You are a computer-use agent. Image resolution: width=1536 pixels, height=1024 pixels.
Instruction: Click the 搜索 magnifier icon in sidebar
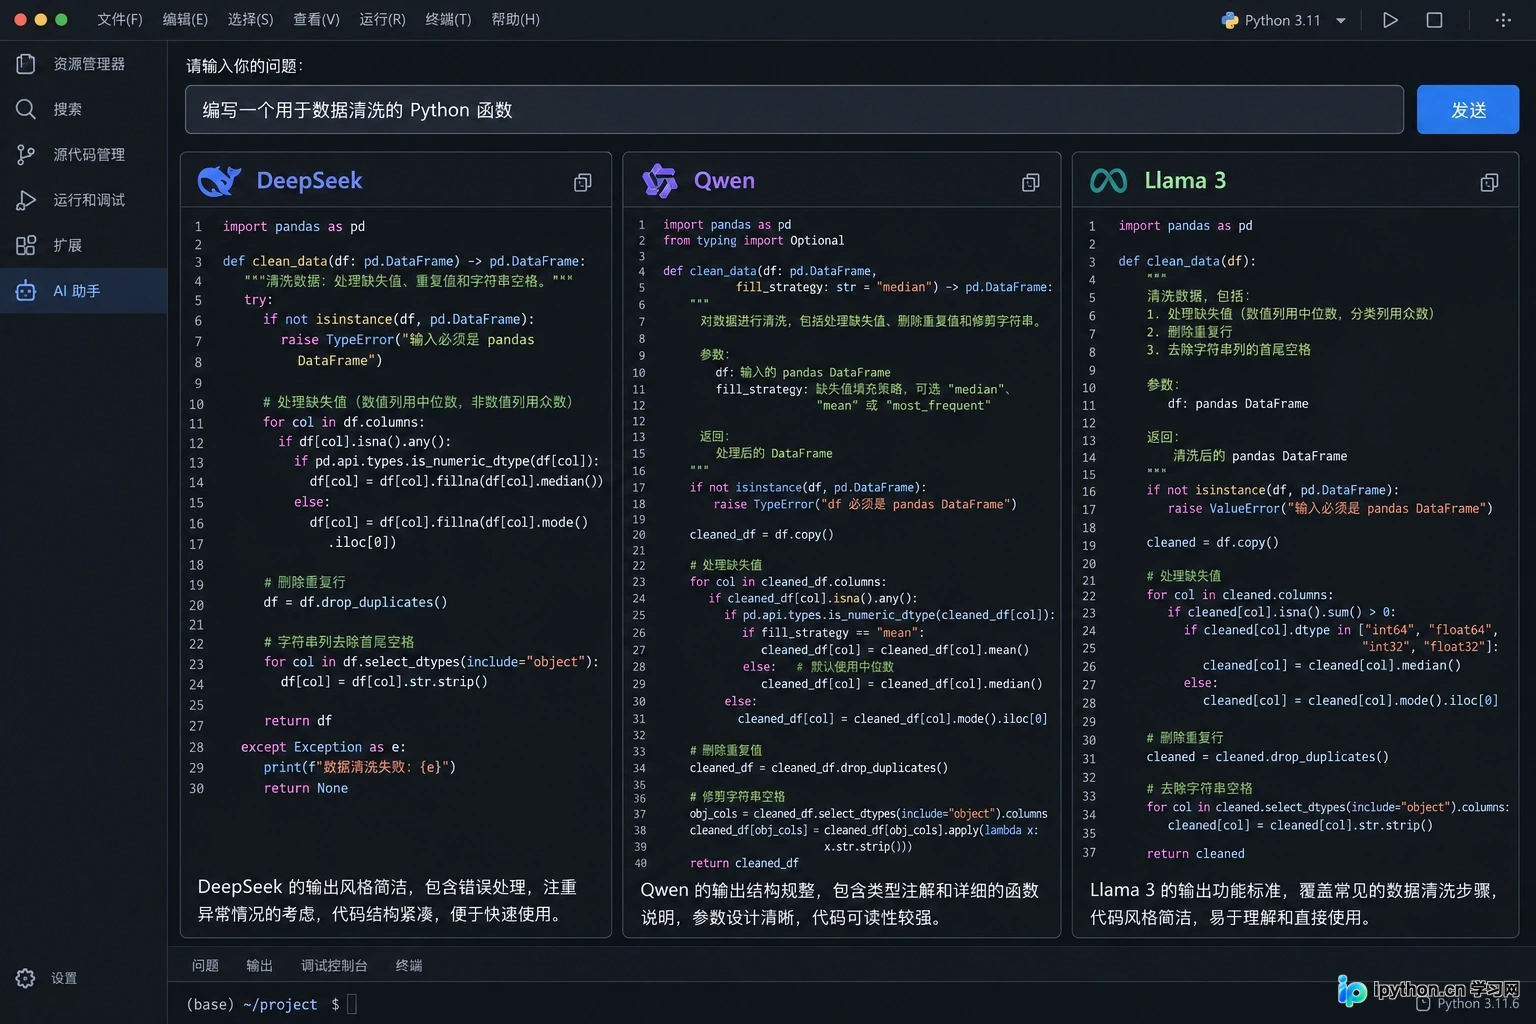(x=26, y=109)
